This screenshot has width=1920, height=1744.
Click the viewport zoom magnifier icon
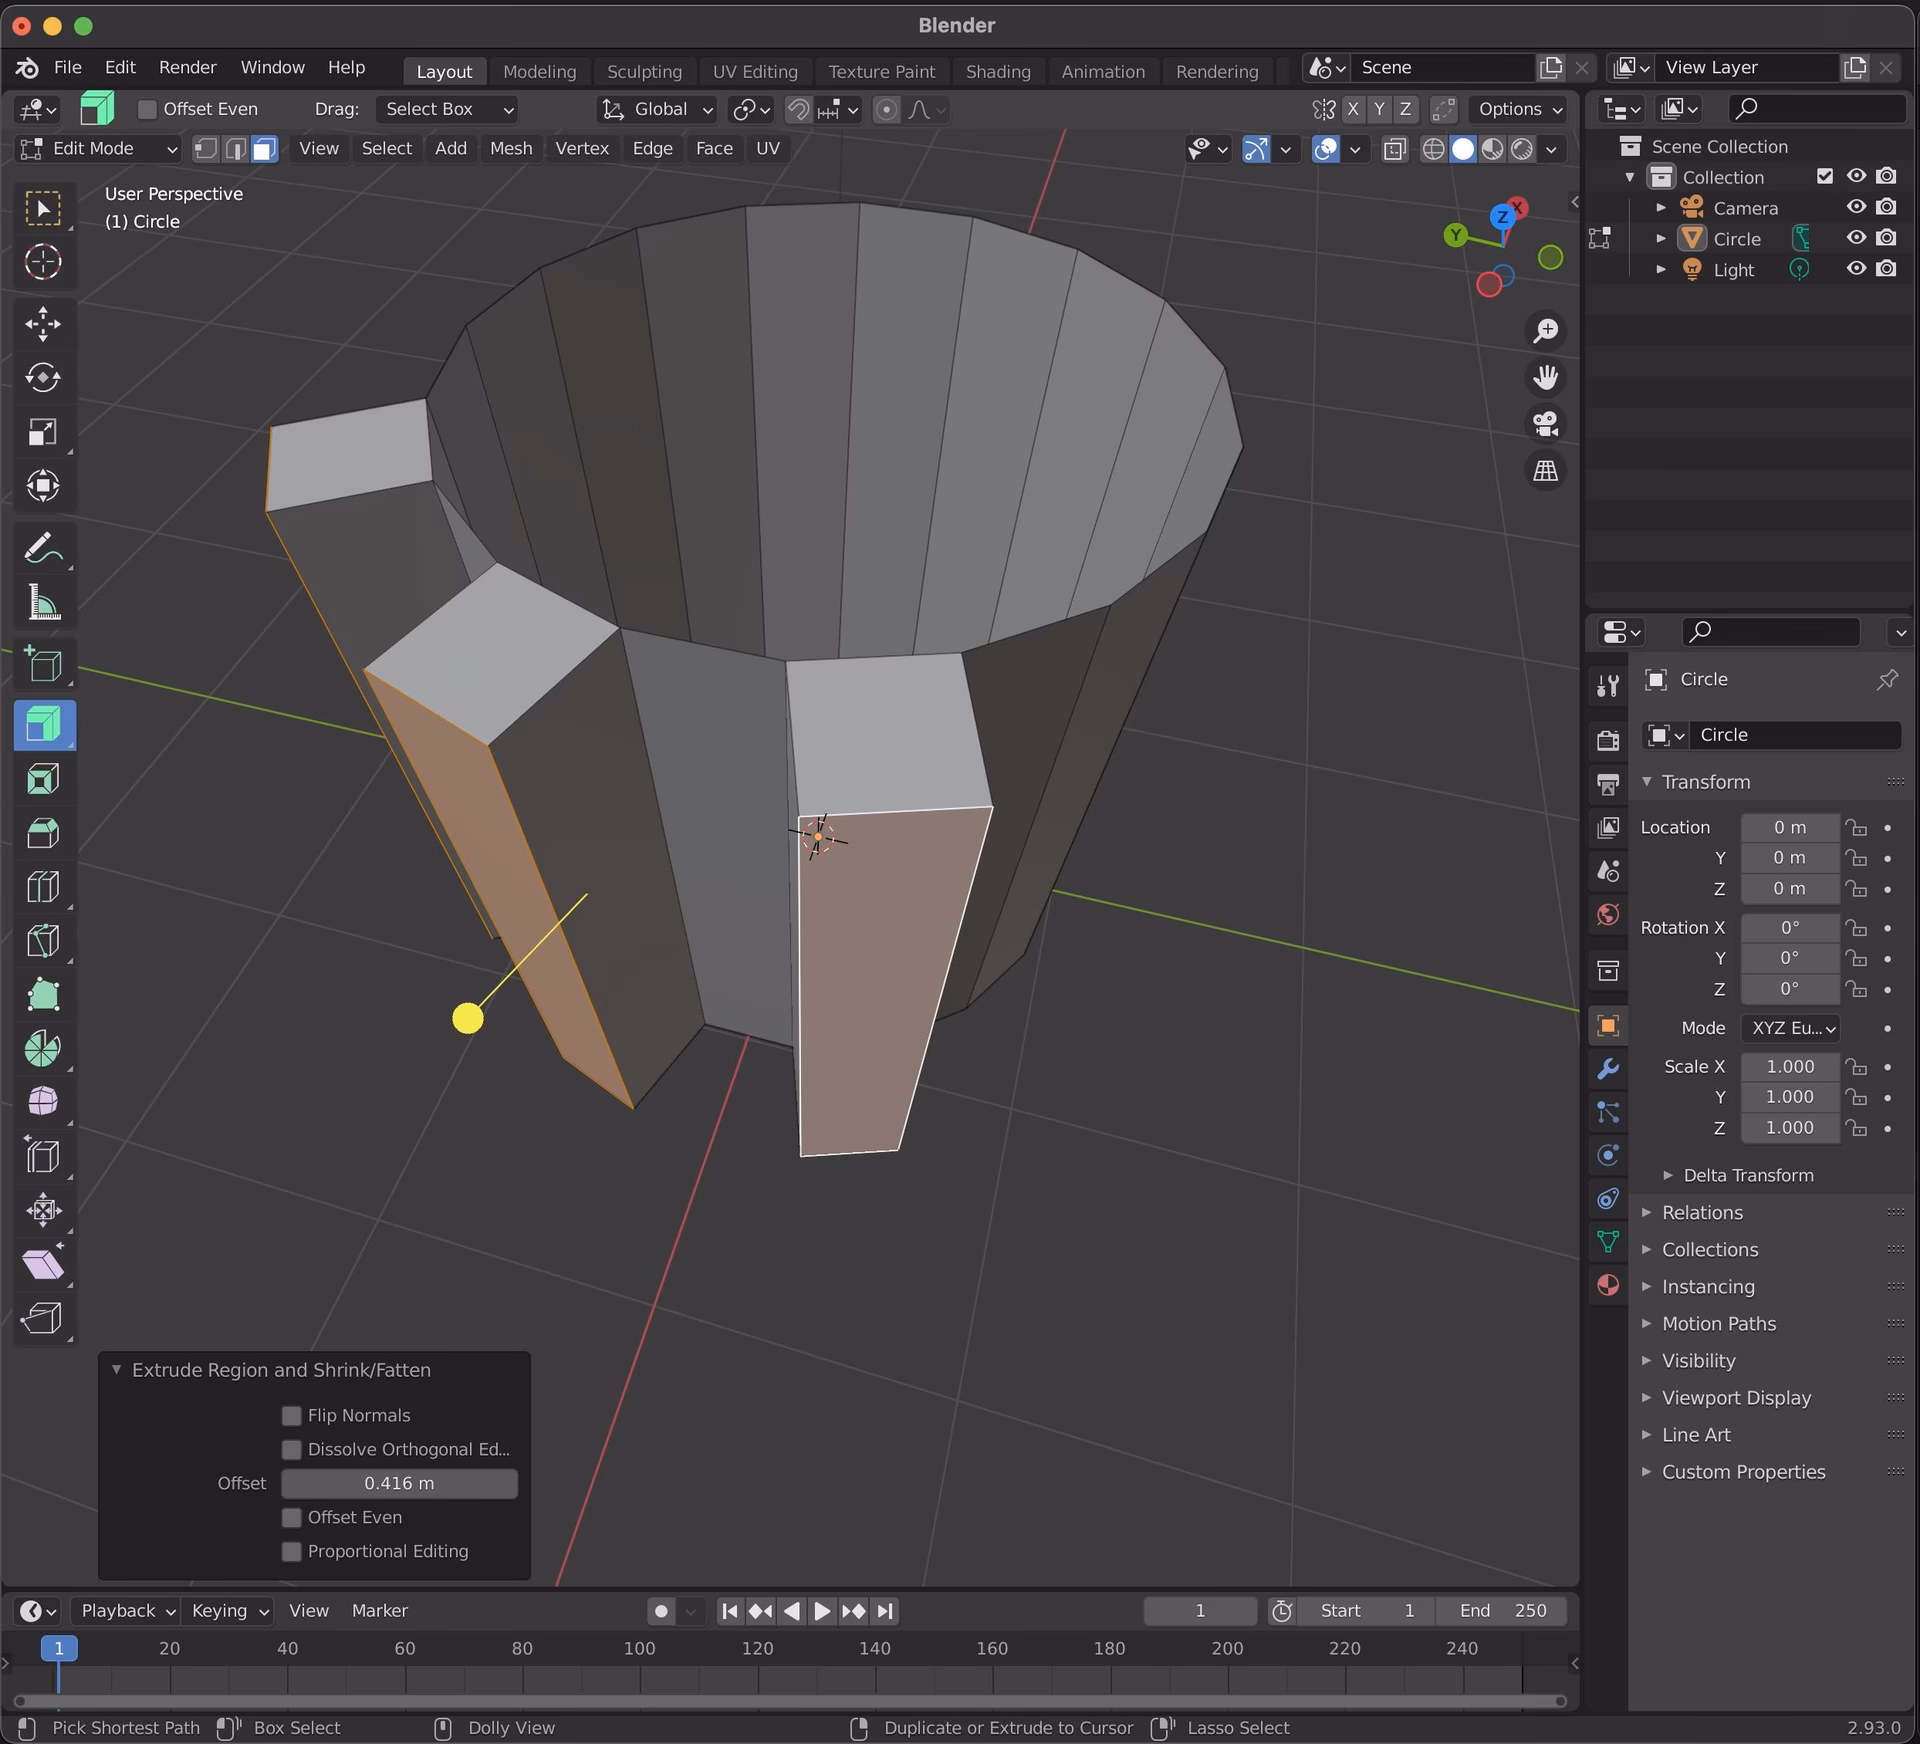tap(1546, 330)
